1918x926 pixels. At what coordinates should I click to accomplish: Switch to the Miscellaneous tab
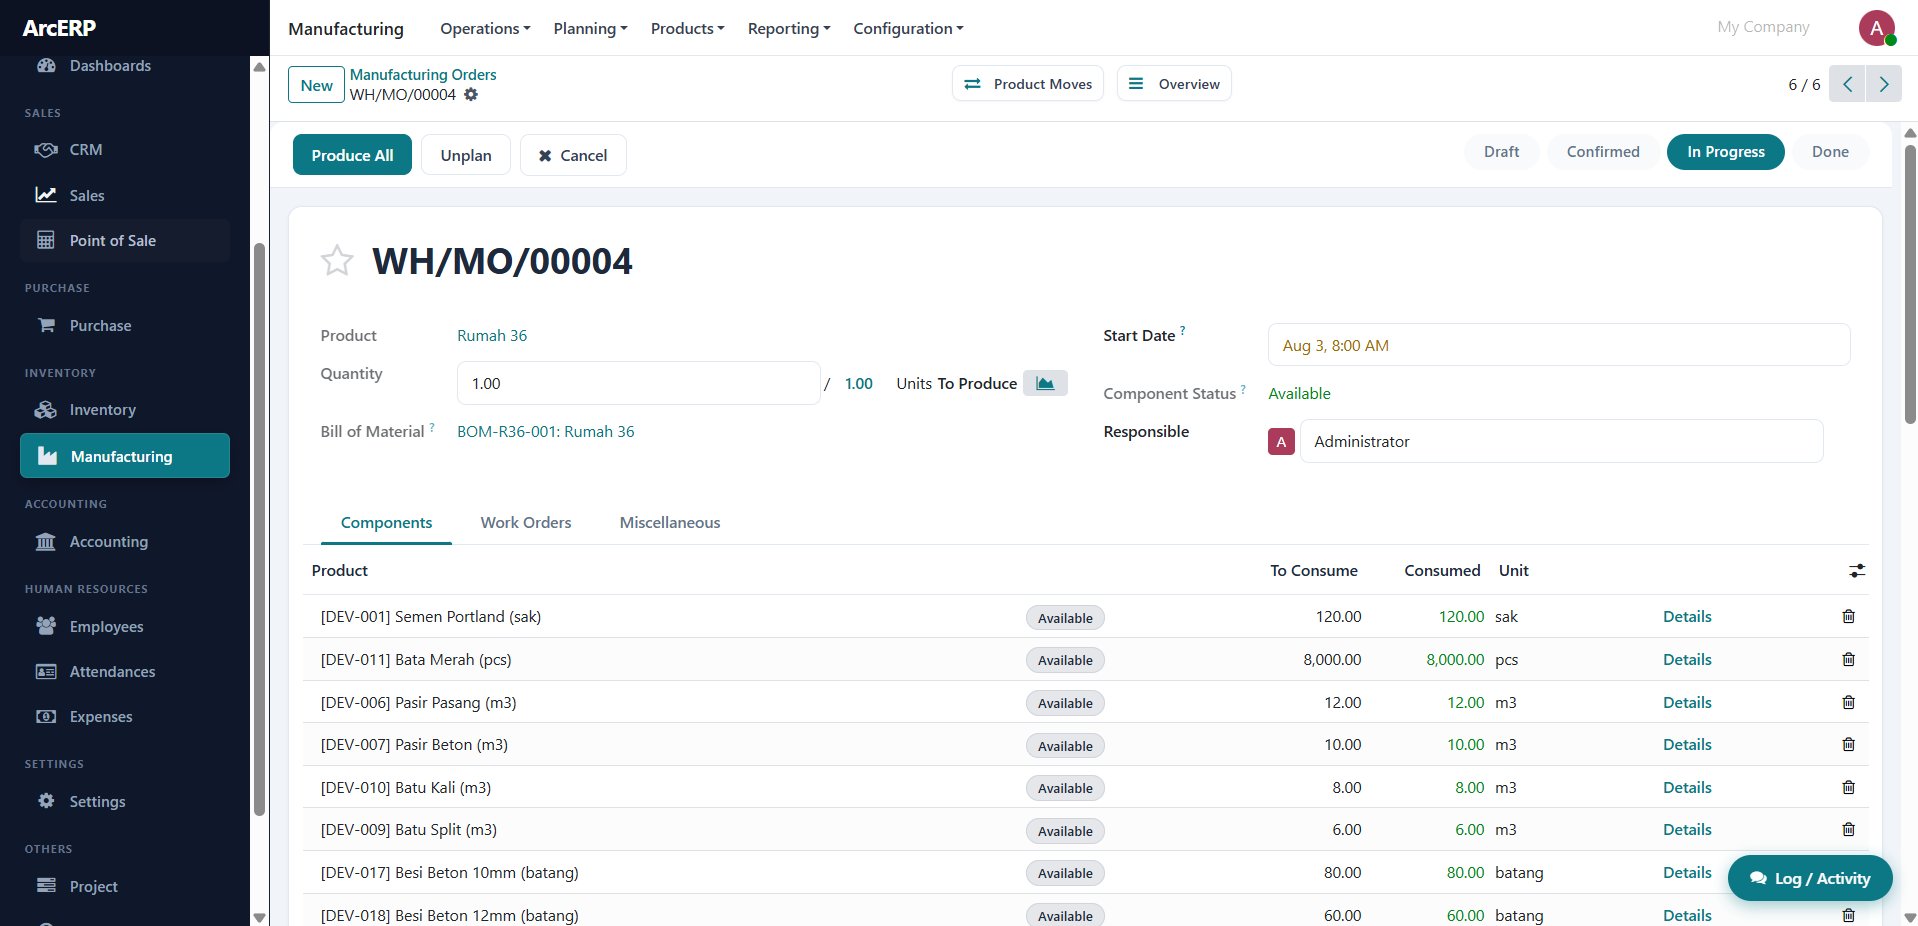[670, 523]
